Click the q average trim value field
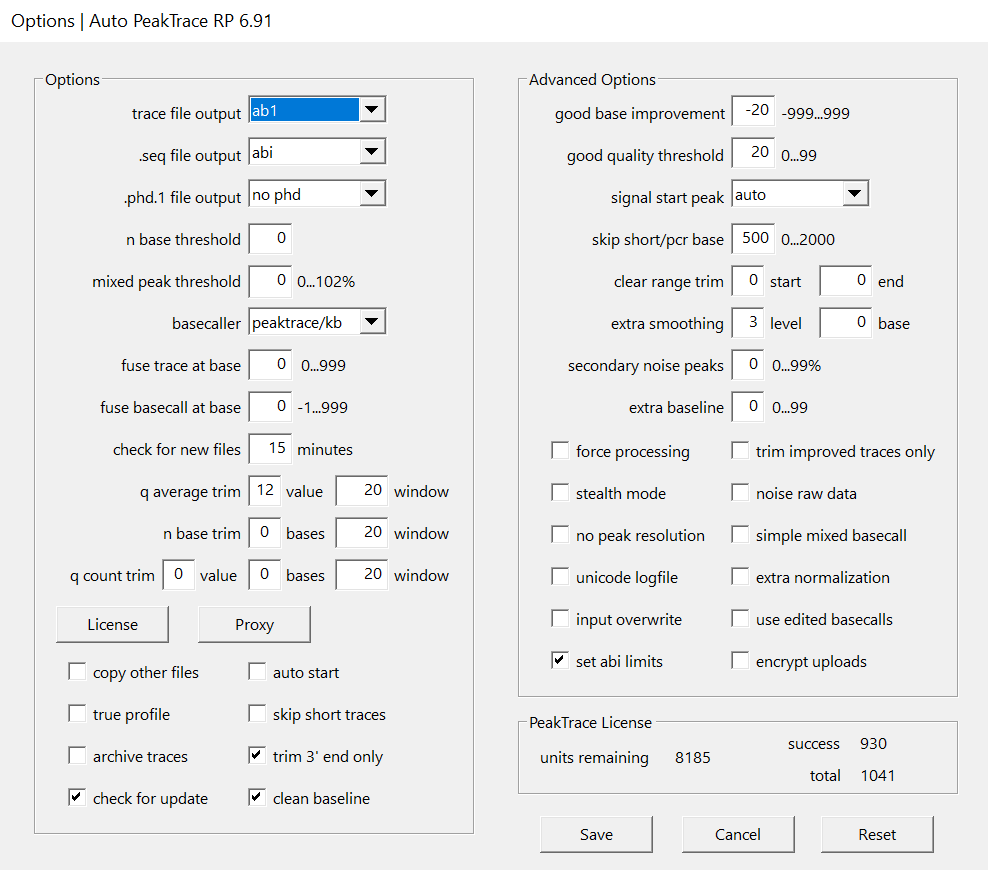 pos(265,491)
